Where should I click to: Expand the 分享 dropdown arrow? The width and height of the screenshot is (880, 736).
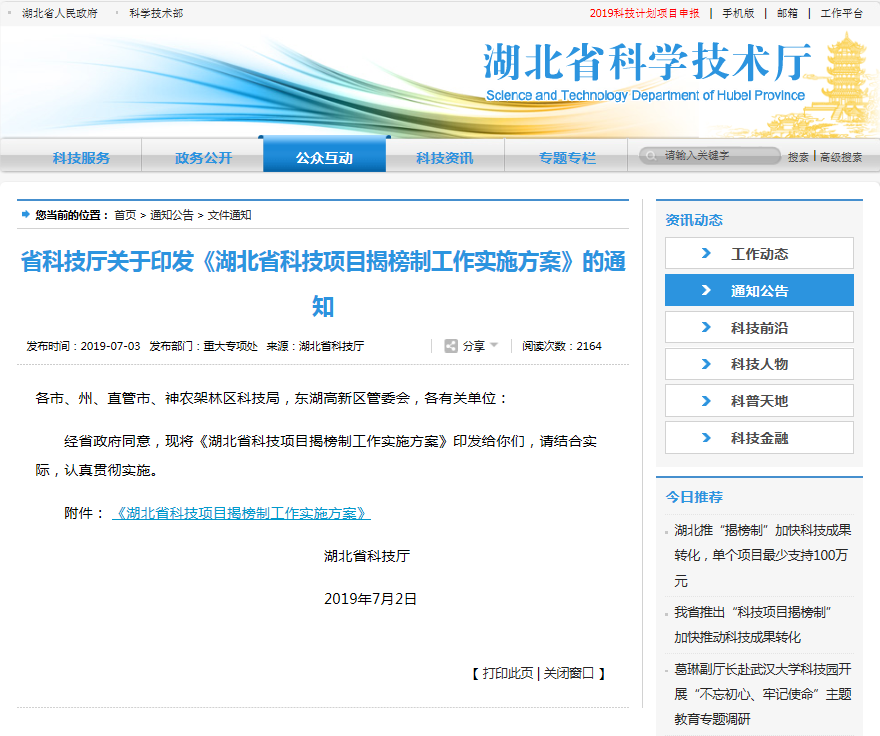[494, 346]
